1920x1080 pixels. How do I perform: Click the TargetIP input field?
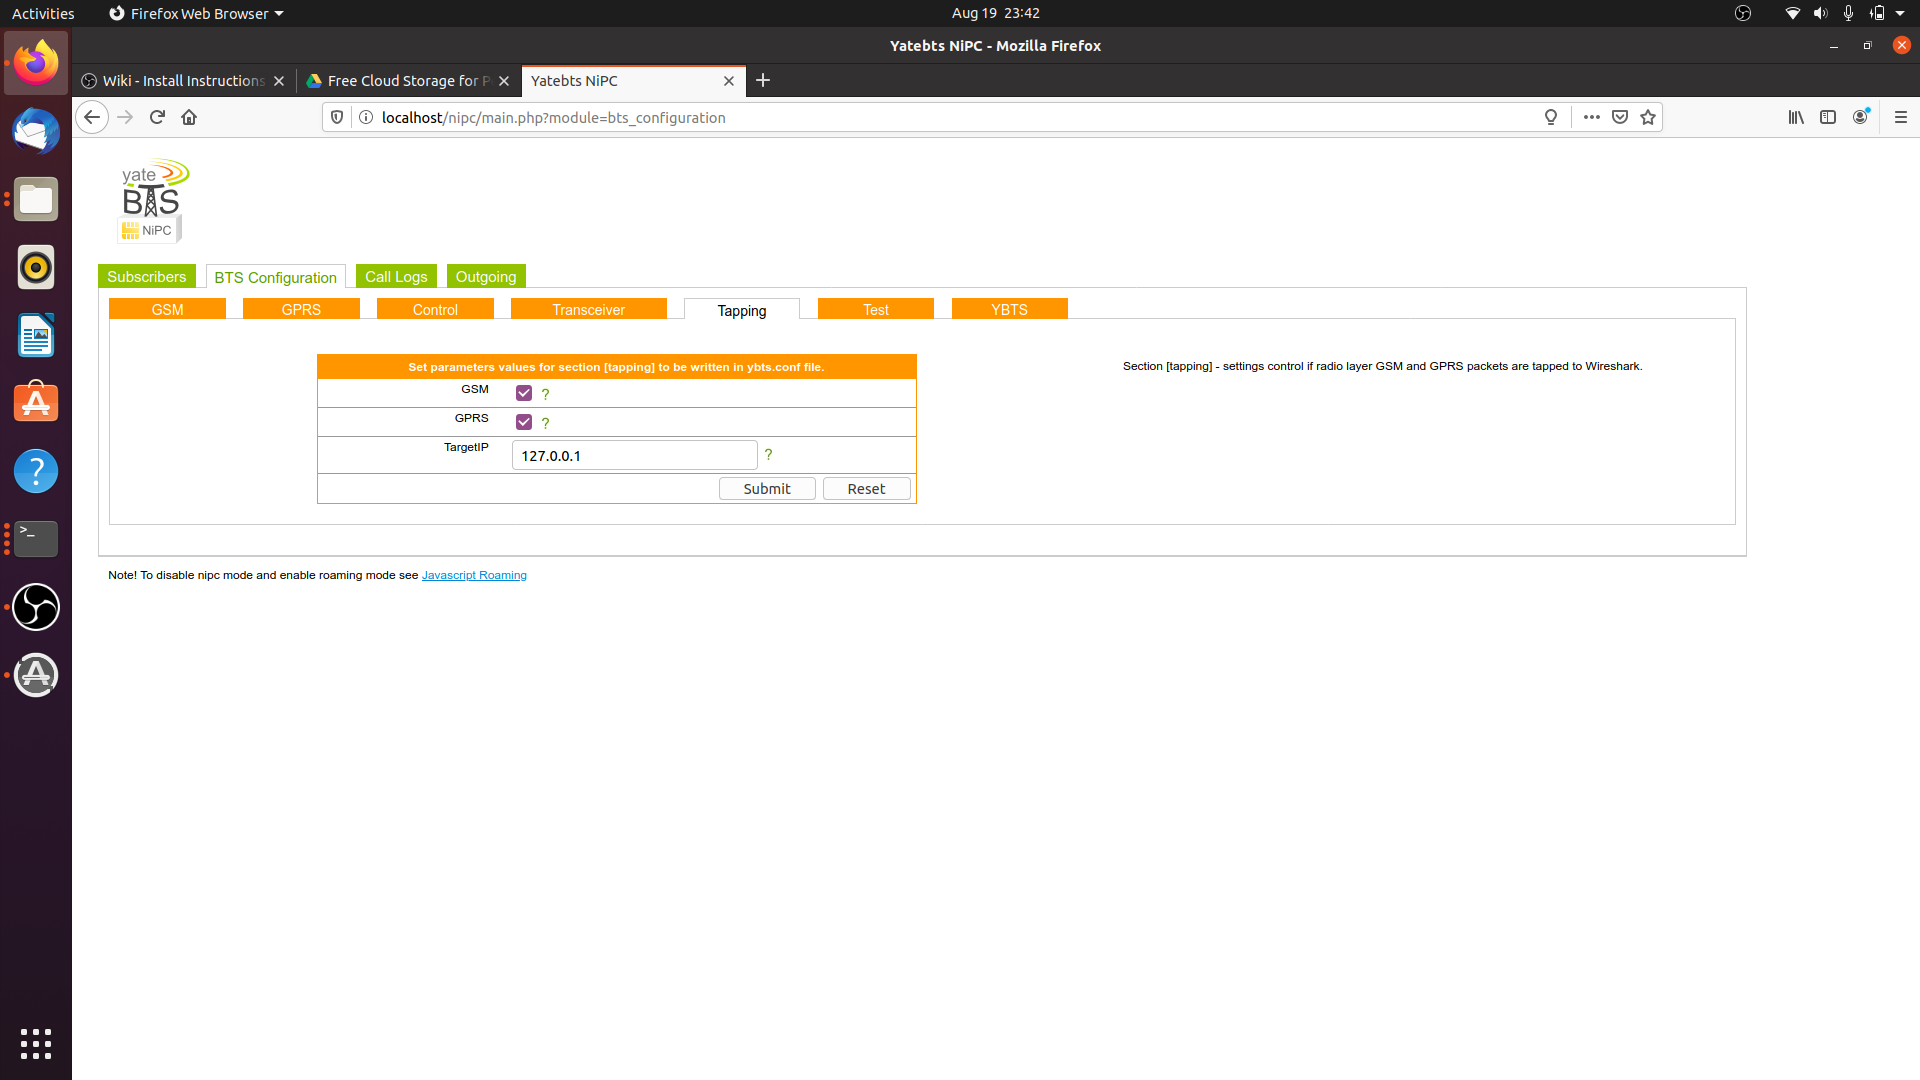[x=634, y=456]
